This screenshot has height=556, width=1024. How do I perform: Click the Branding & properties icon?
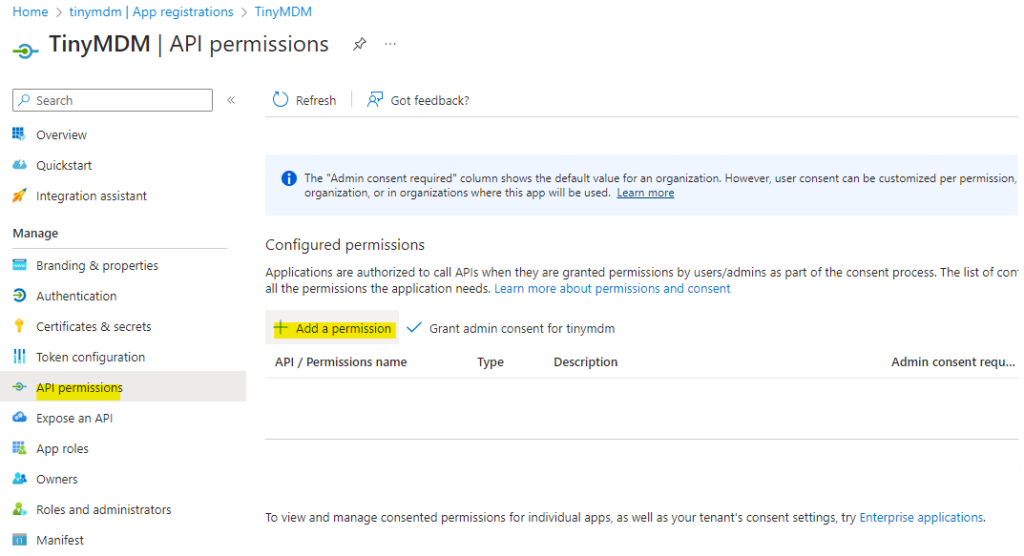[x=19, y=265]
